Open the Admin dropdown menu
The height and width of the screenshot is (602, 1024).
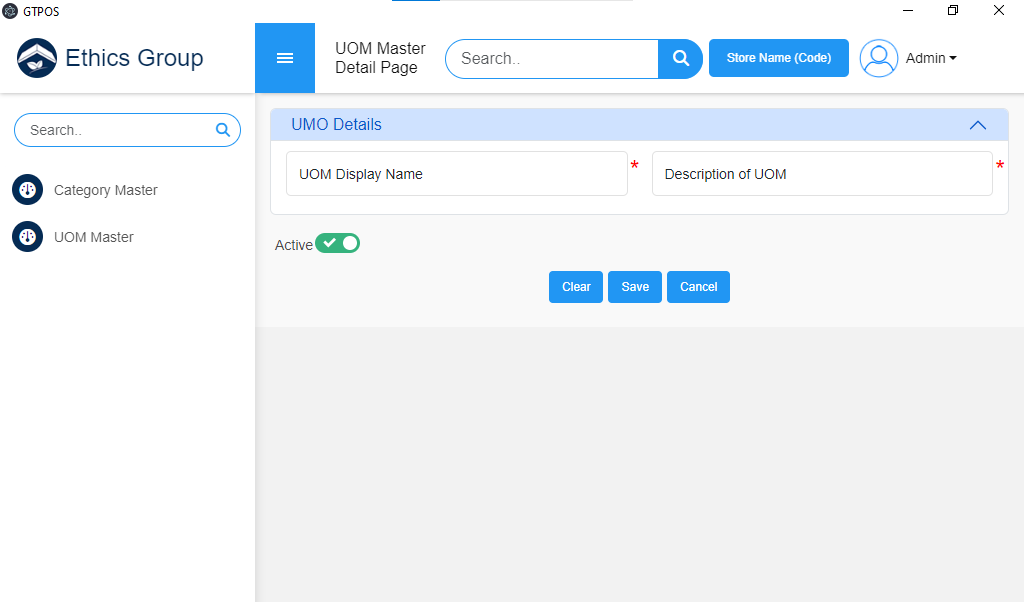tap(931, 58)
